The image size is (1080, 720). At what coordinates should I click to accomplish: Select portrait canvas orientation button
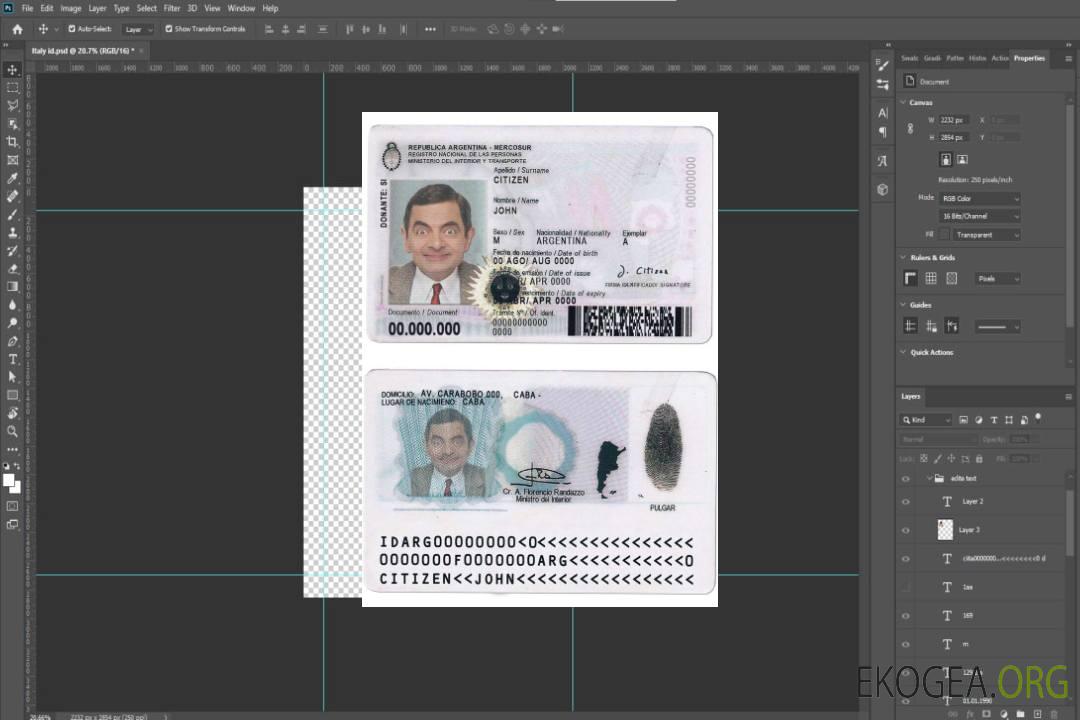tap(946, 160)
